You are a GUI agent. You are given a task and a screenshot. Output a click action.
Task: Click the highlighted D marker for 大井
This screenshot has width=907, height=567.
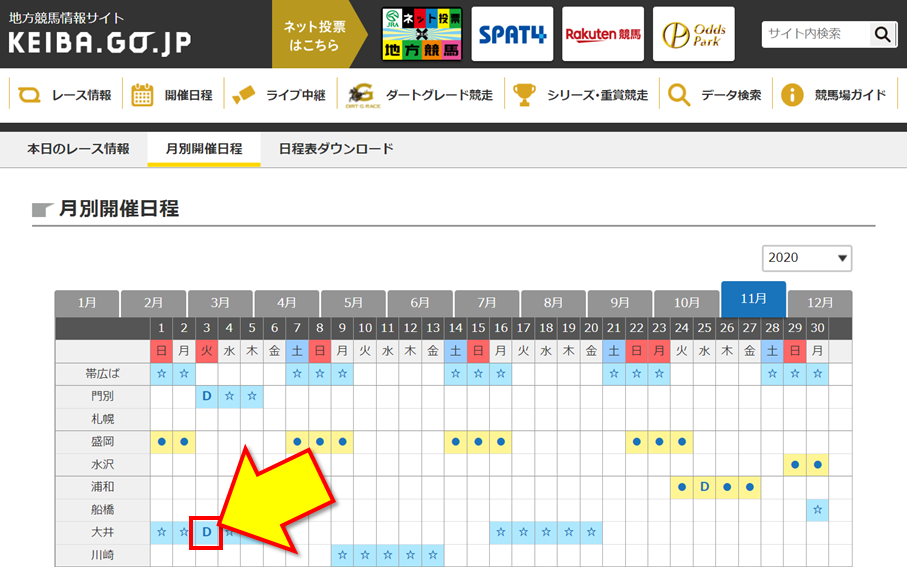206,532
